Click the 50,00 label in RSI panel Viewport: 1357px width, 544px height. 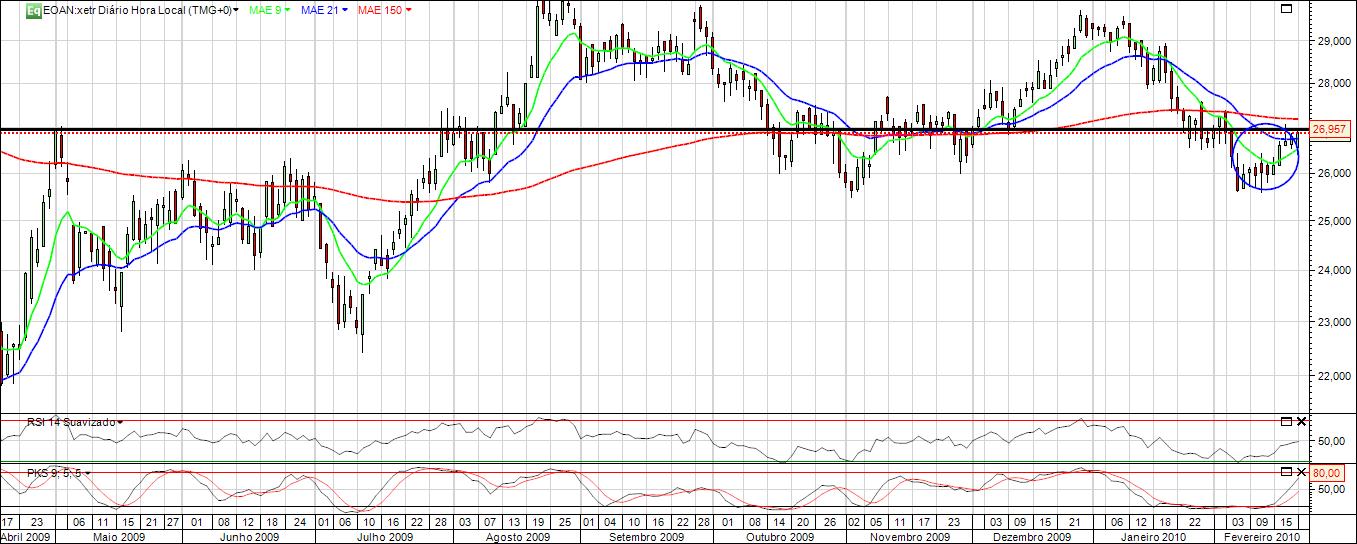coord(1329,440)
